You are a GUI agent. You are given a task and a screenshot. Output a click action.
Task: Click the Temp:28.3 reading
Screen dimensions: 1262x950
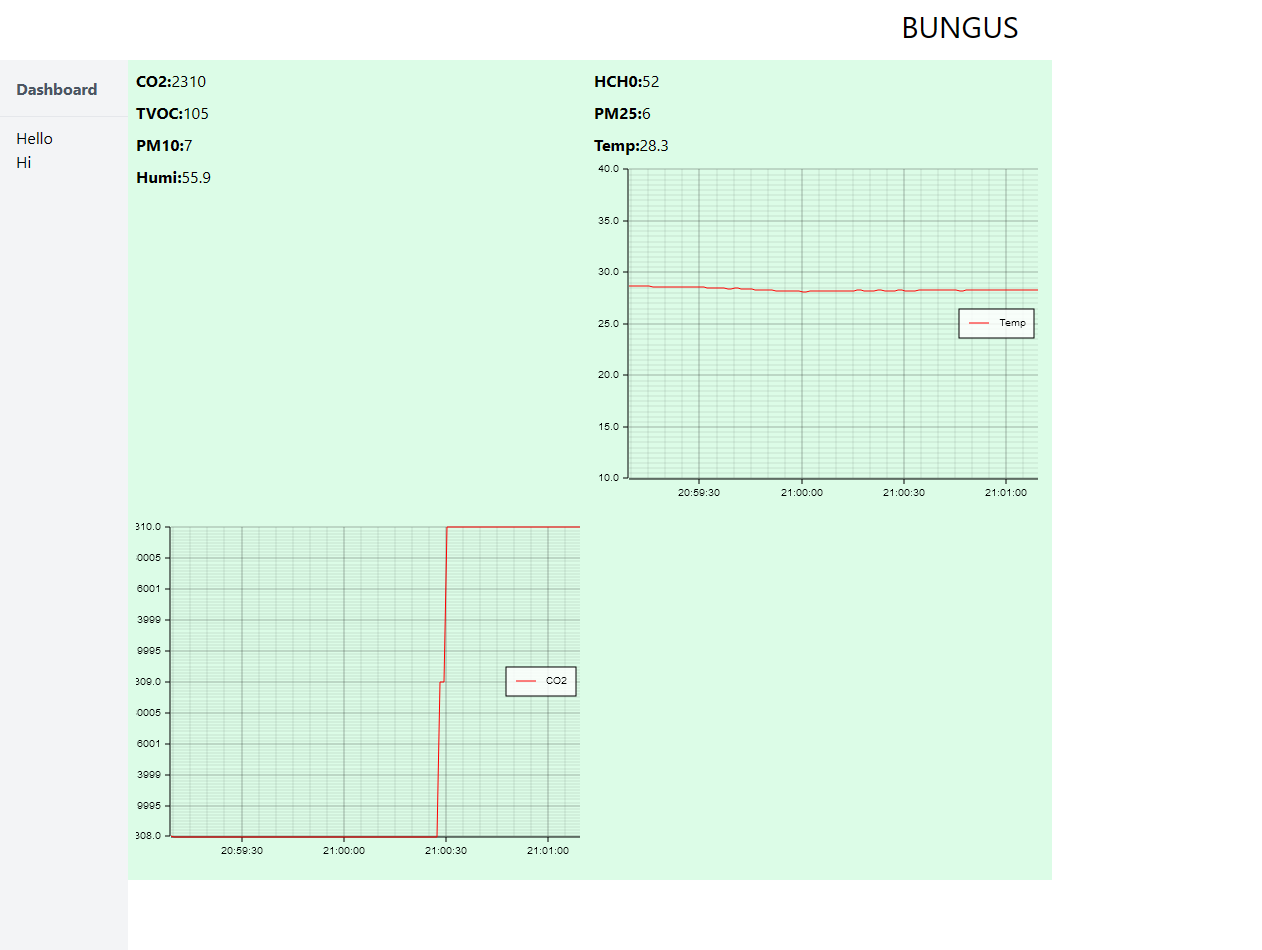pos(631,146)
